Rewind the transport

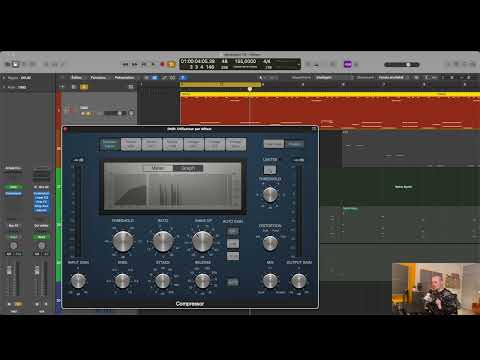tap(126, 64)
